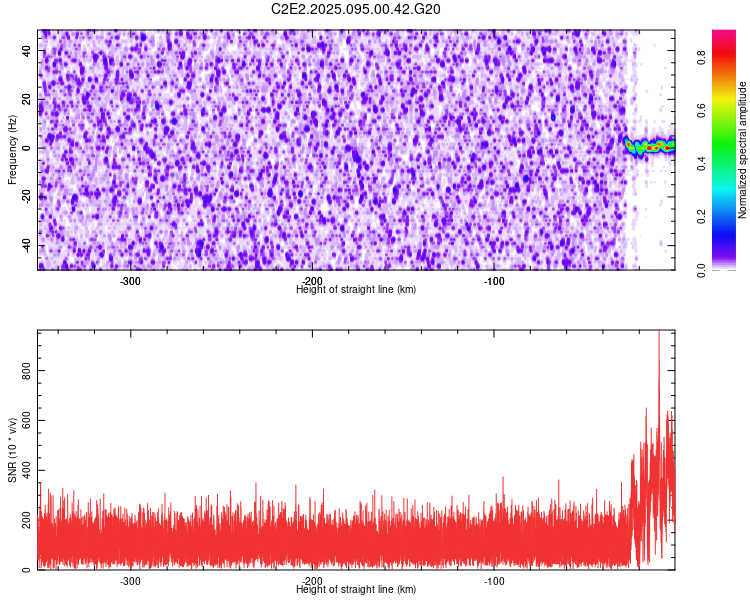Image resolution: width=750 pixels, height=600 pixels.
Task: Click the -300 tick under the SNR plot
Action: (130, 581)
